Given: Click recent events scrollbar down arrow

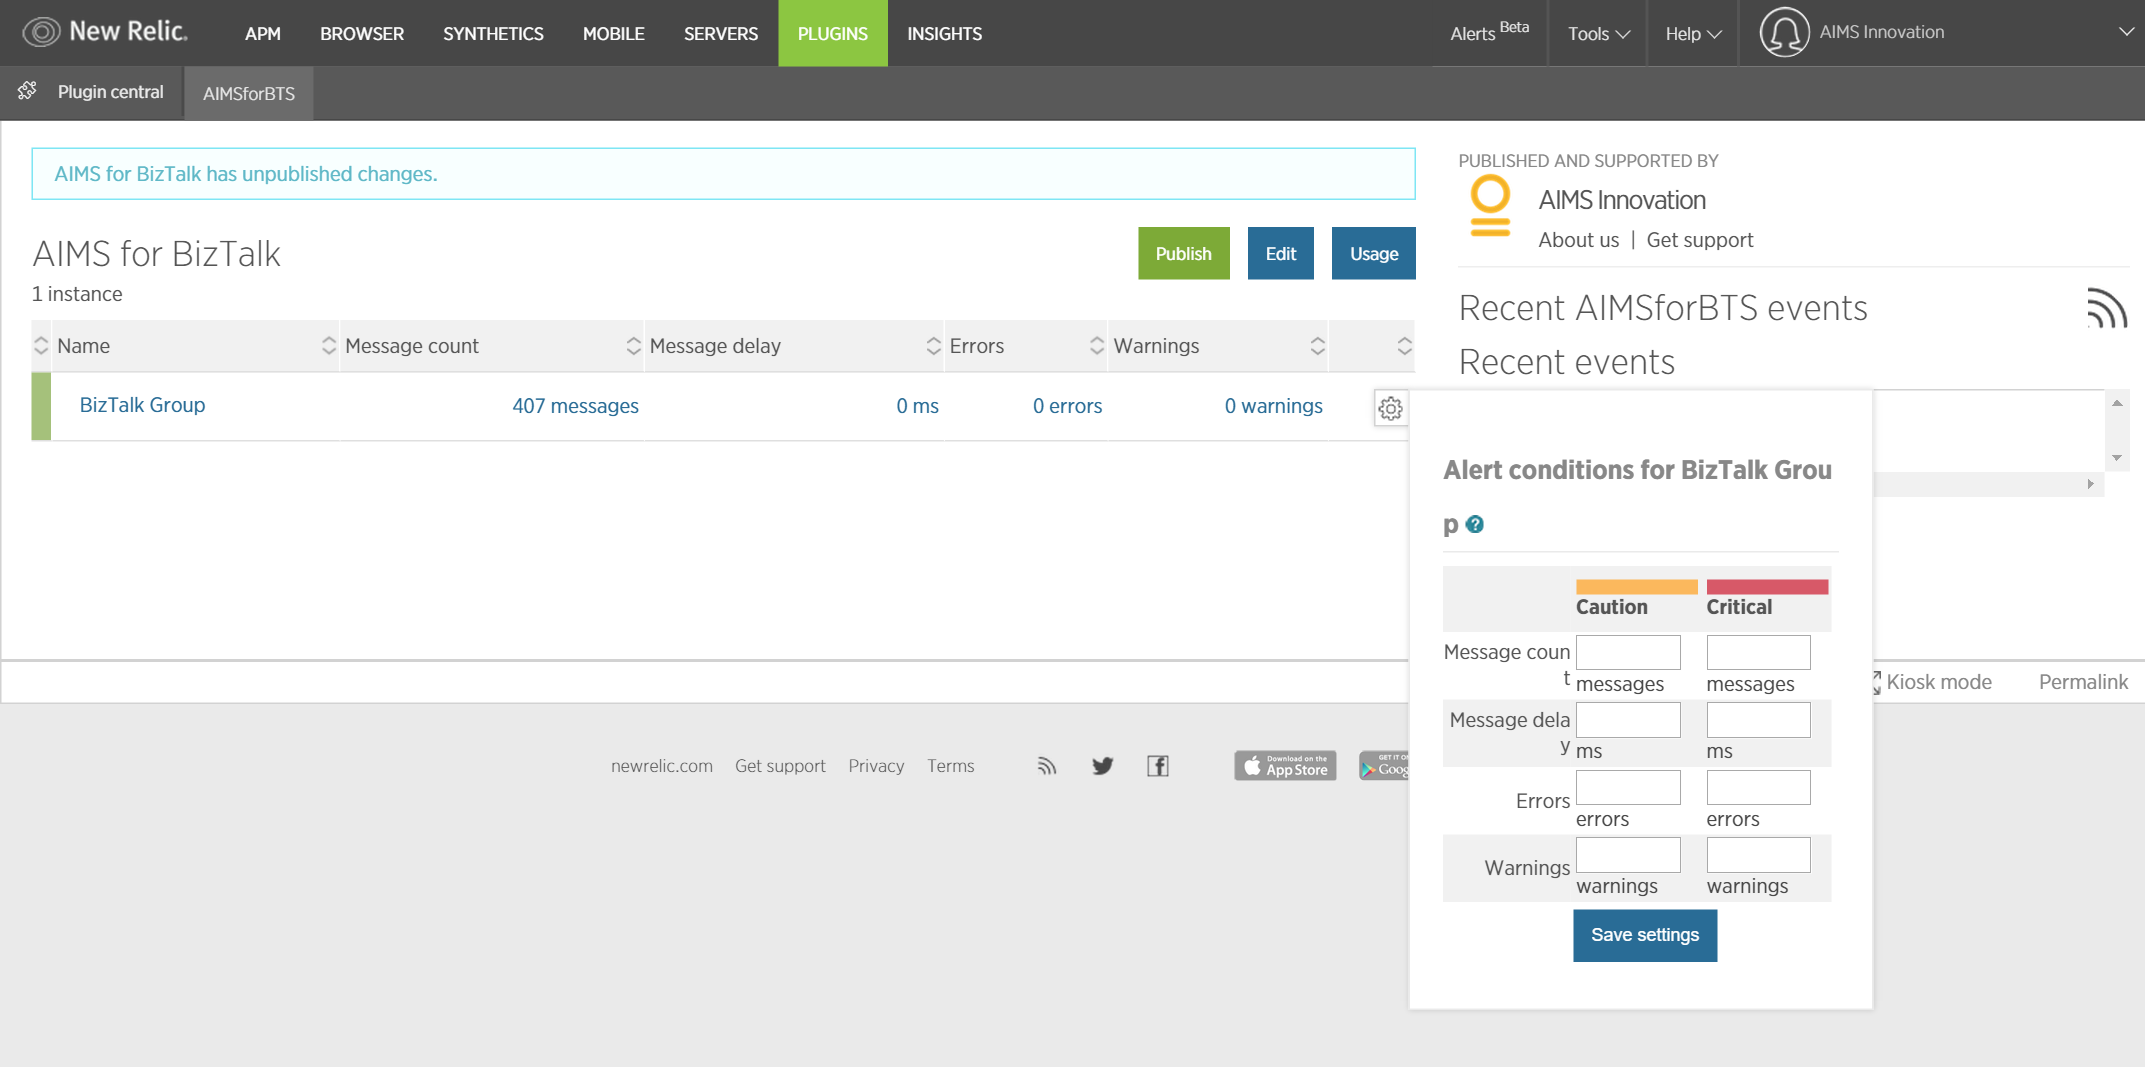Looking at the screenshot, I should coord(2116,458).
